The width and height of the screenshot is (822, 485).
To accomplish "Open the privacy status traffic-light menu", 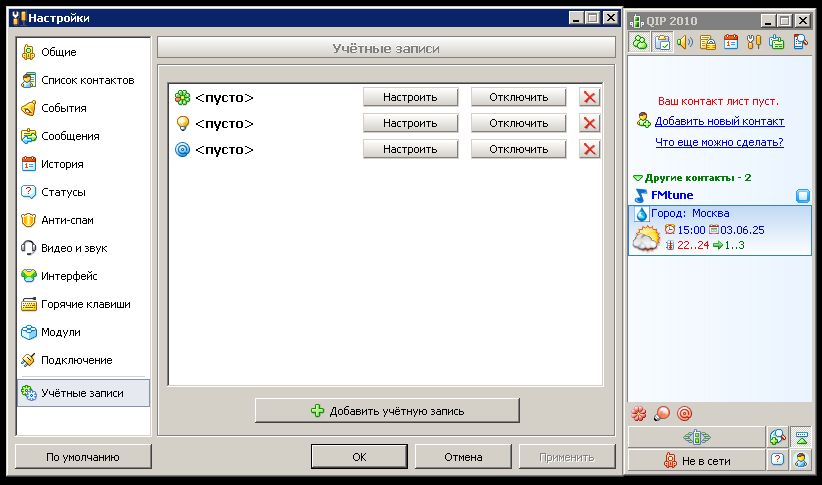I will [x=695, y=437].
